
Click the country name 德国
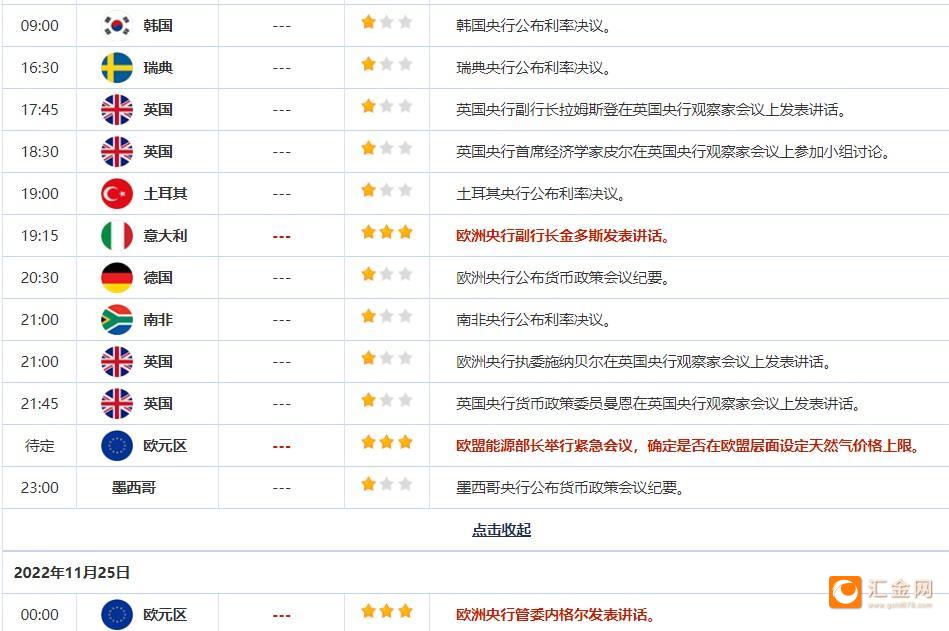[158, 278]
